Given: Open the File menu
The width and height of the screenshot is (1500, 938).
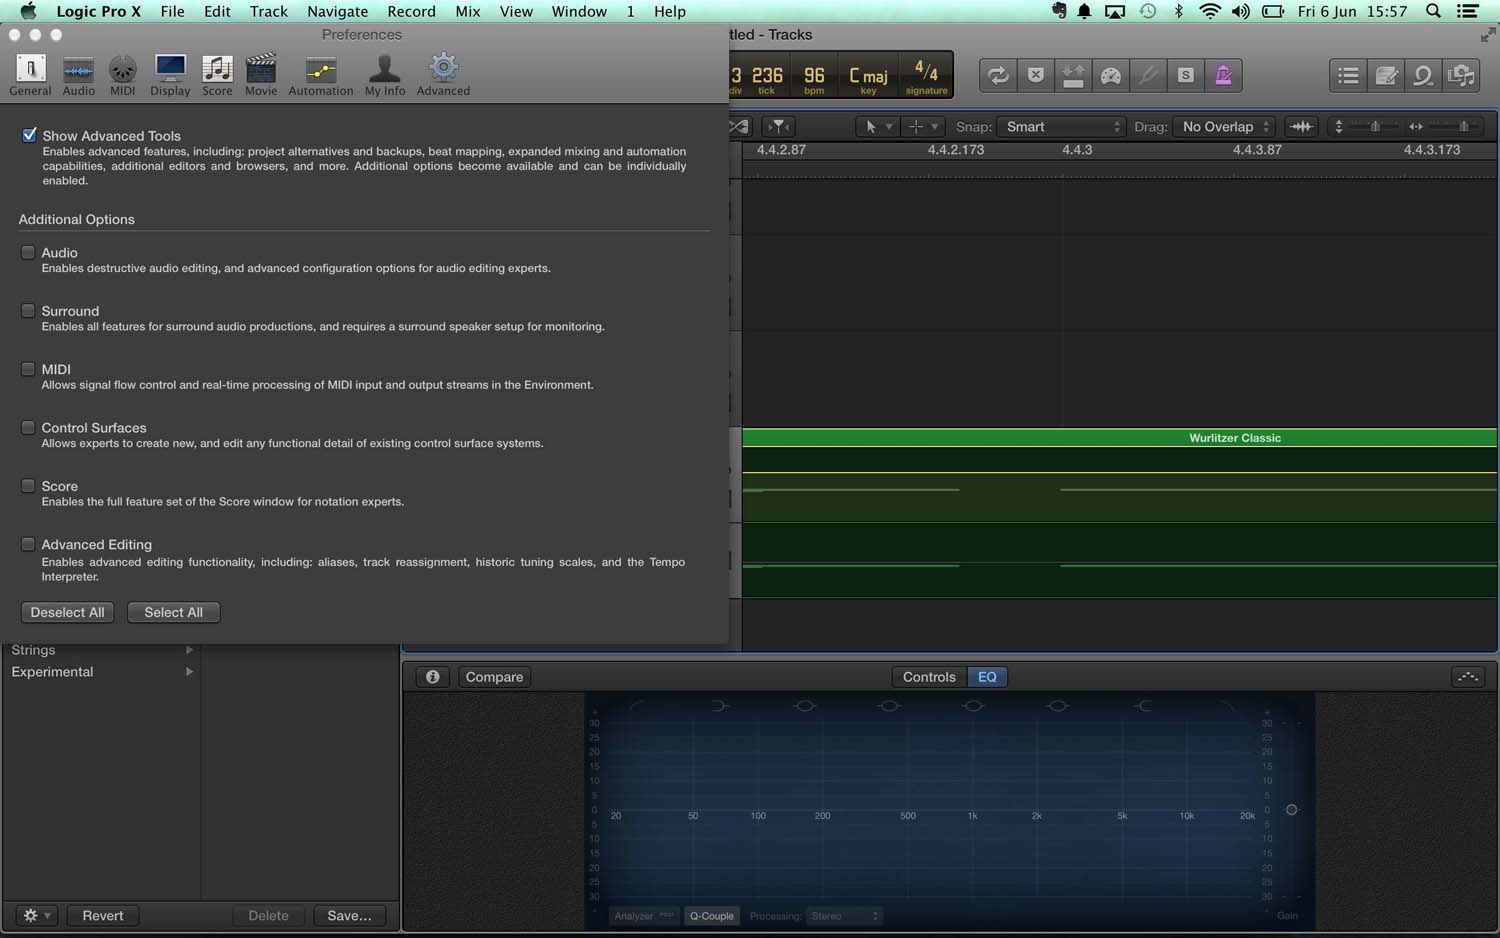Looking at the screenshot, I should pos(172,11).
